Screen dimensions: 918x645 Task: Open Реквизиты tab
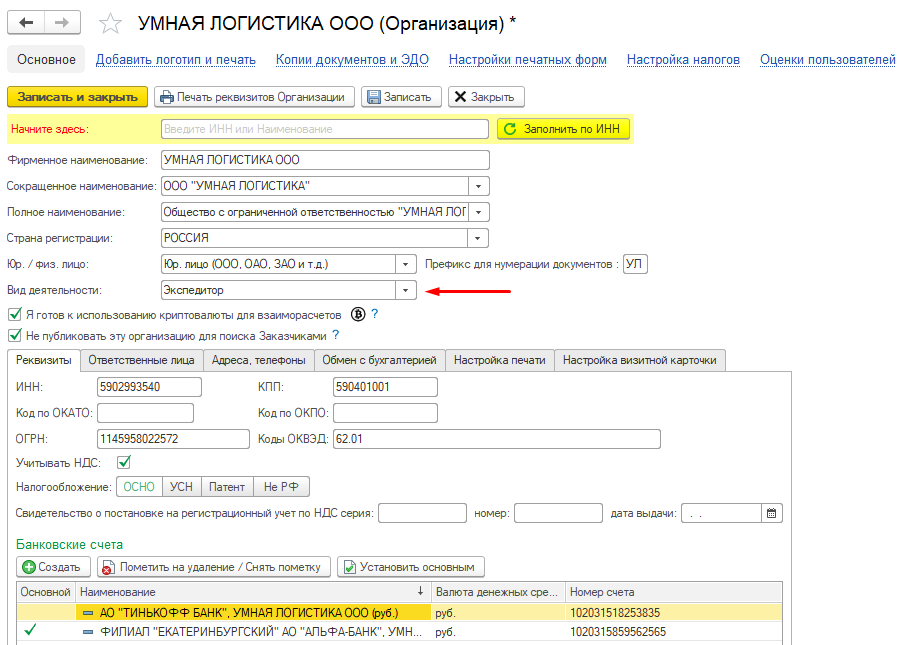point(44,360)
